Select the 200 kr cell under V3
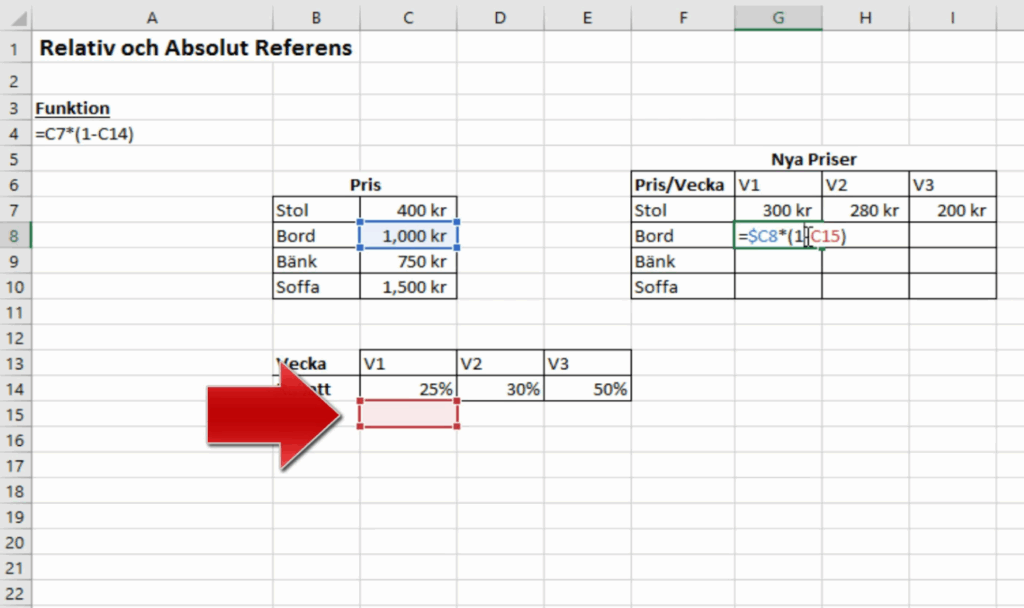The height and width of the screenshot is (608, 1024). point(952,210)
